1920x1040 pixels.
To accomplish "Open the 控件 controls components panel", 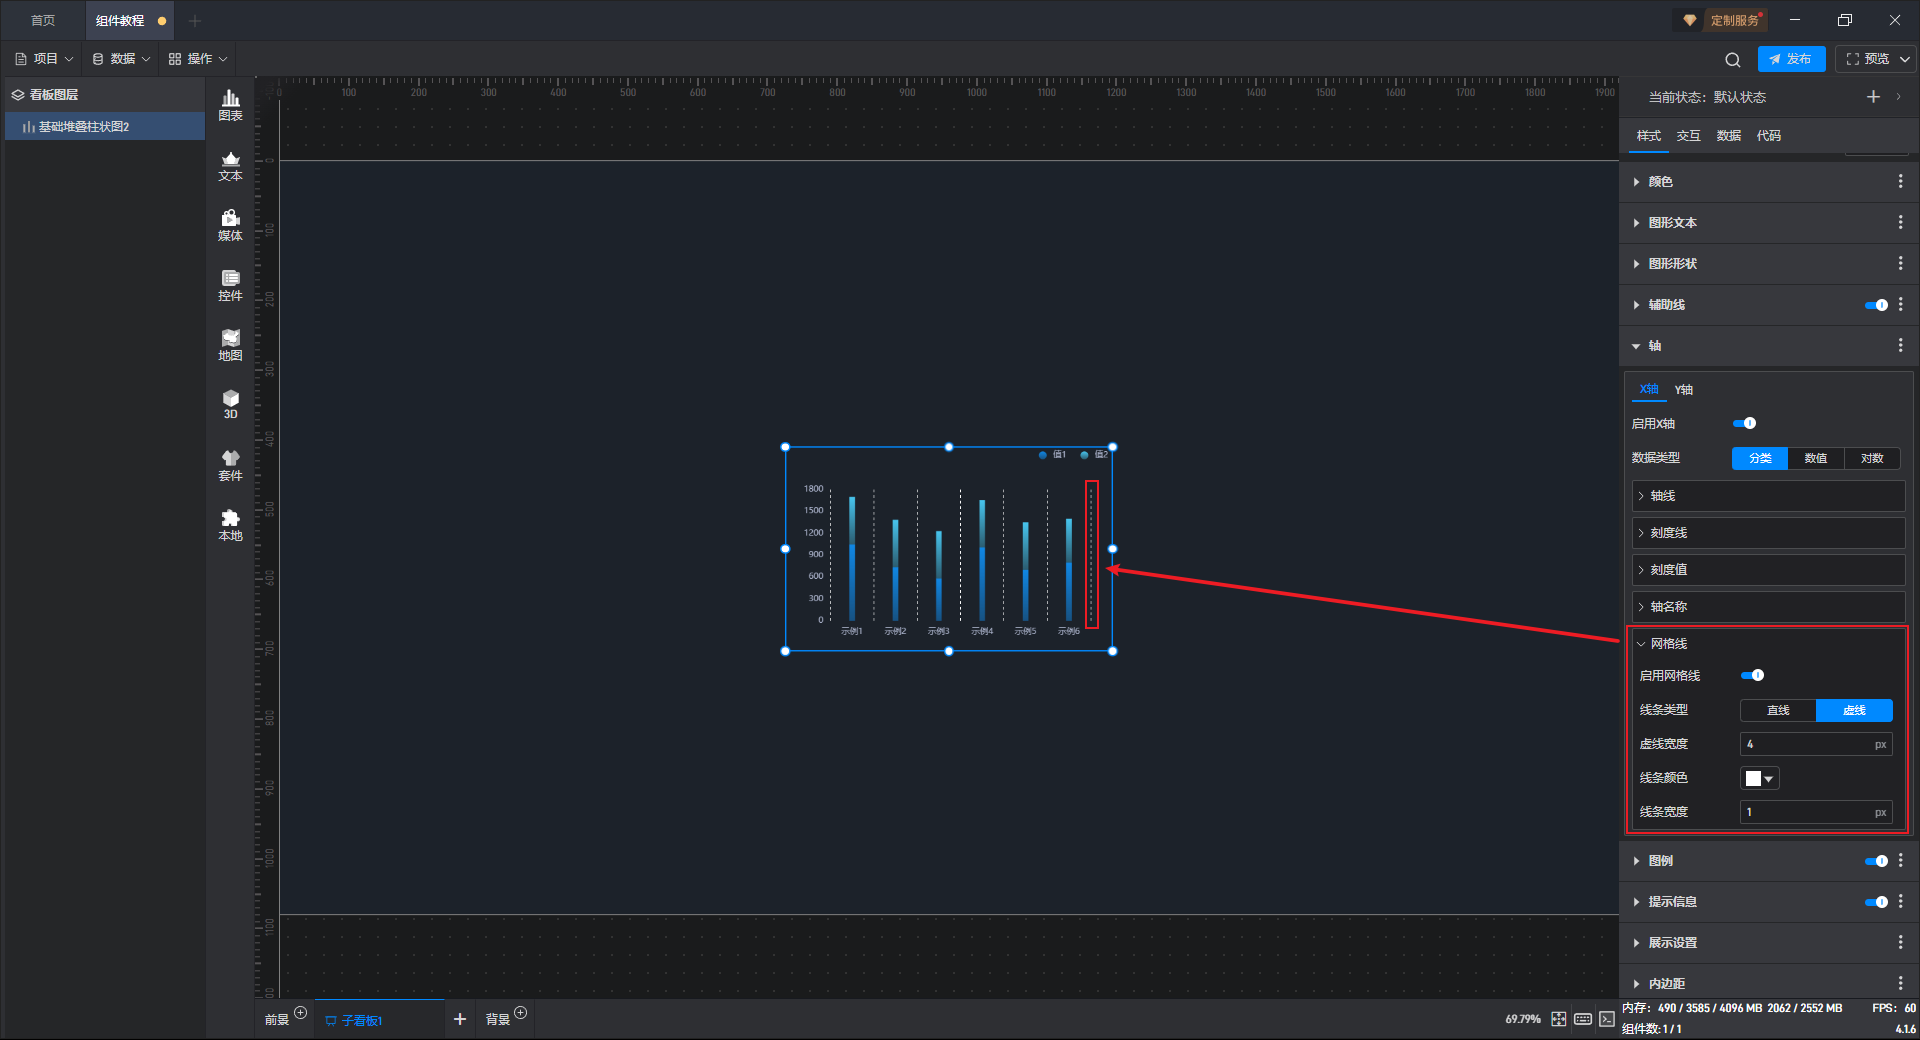I will [230, 285].
